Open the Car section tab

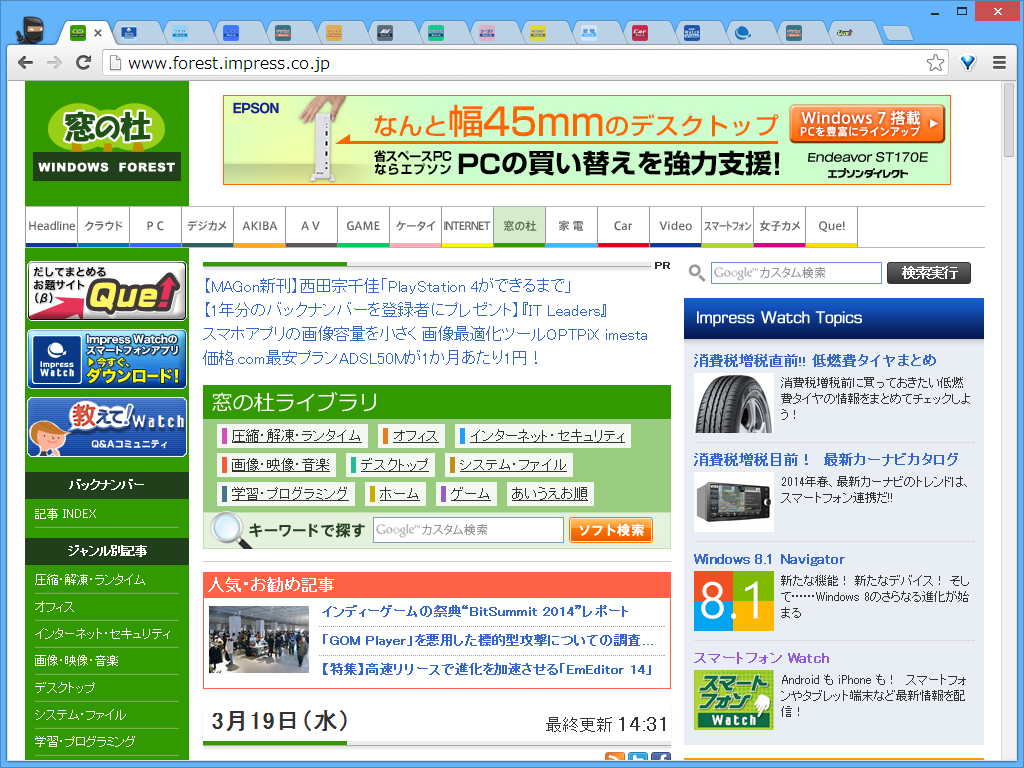623,226
